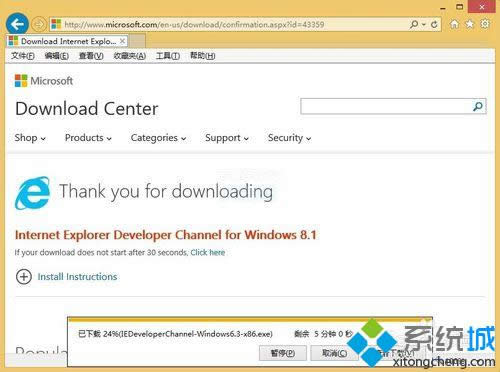The height and width of the screenshot is (372, 500).
Task: Click the Download Center heading
Action: point(87,109)
